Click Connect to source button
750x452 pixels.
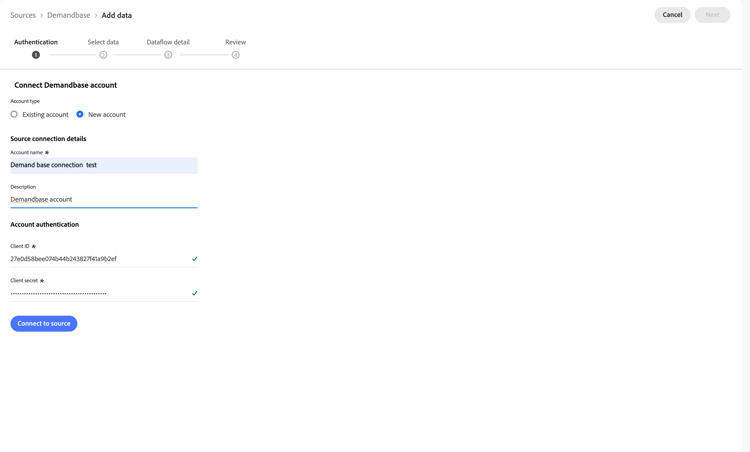pyautogui.click(x=44, y=323)
